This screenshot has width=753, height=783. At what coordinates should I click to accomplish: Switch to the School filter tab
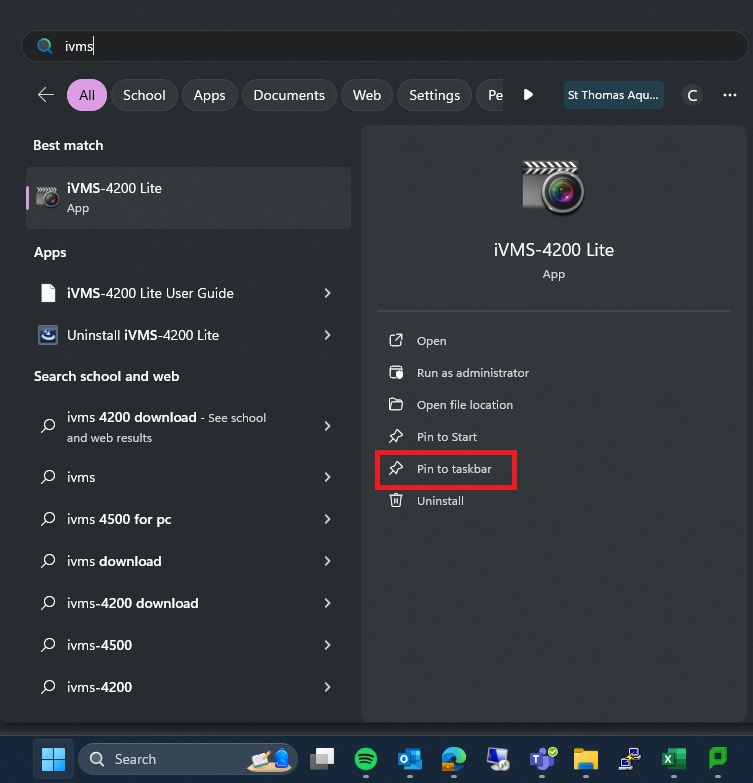144,95
